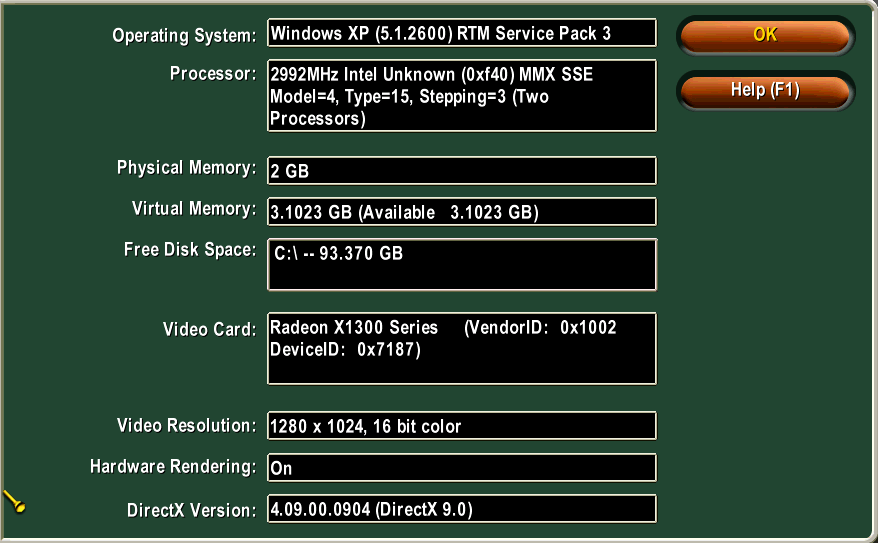Select the Operating System value field

pos(461,33)
